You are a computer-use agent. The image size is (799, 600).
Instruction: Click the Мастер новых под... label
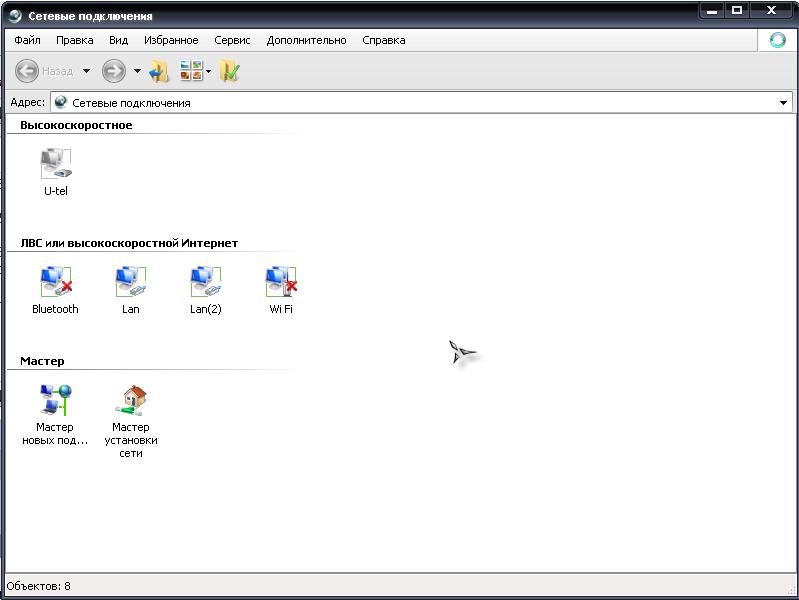pyautogui.click(x=55, y=434)
